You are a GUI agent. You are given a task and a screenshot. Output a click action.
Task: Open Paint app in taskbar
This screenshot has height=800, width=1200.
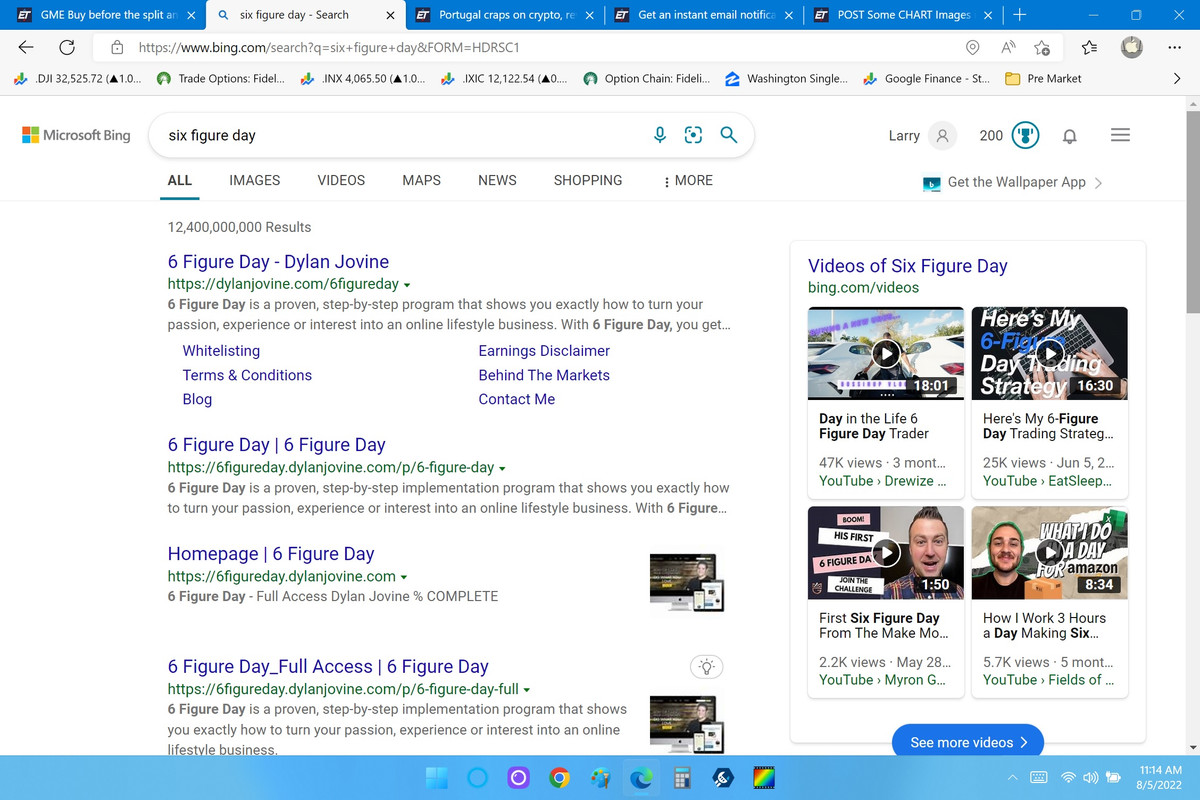coord(599,777)
